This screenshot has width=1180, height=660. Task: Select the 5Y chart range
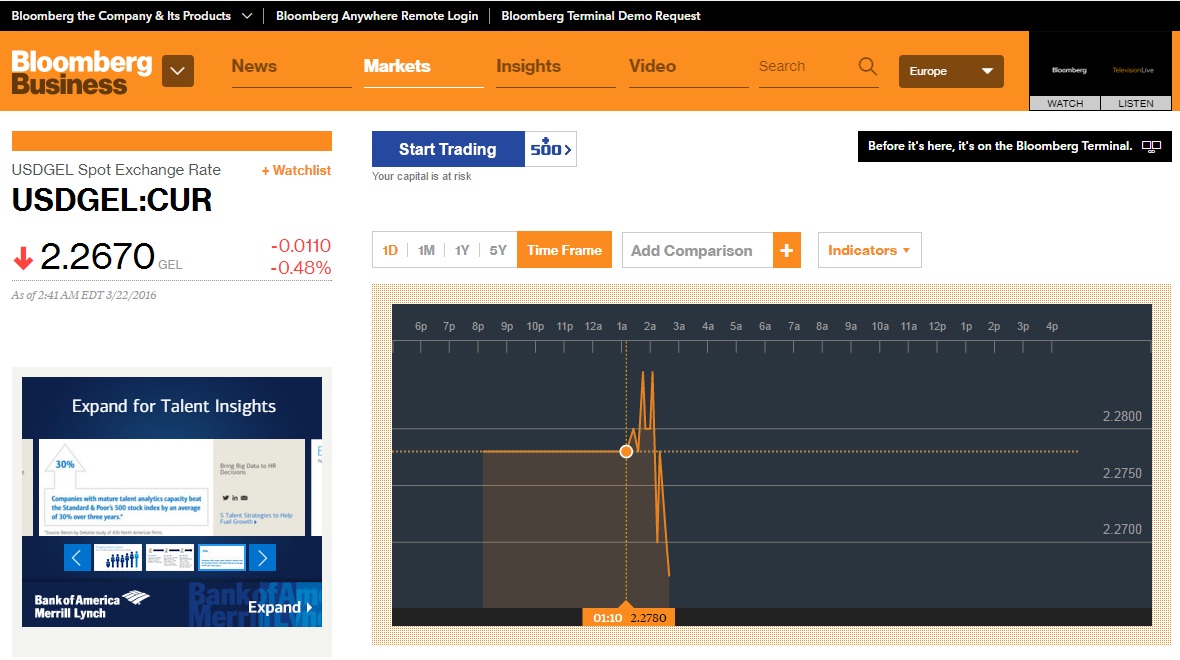click(x=498, y=251)
